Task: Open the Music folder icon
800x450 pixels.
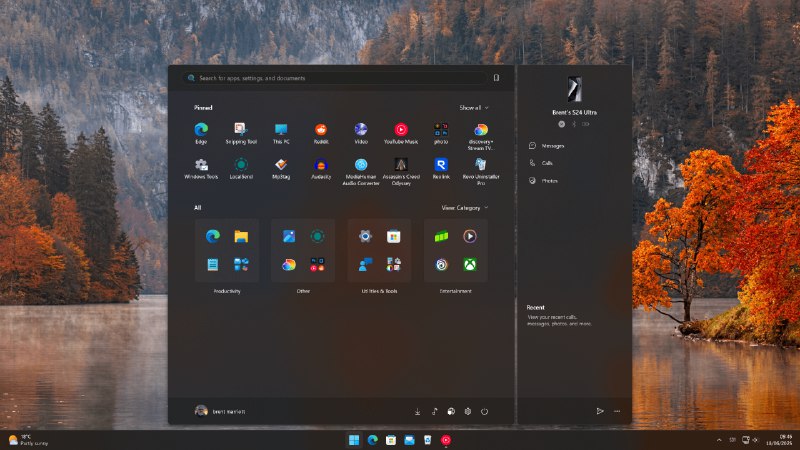Action: coord(434,412)
